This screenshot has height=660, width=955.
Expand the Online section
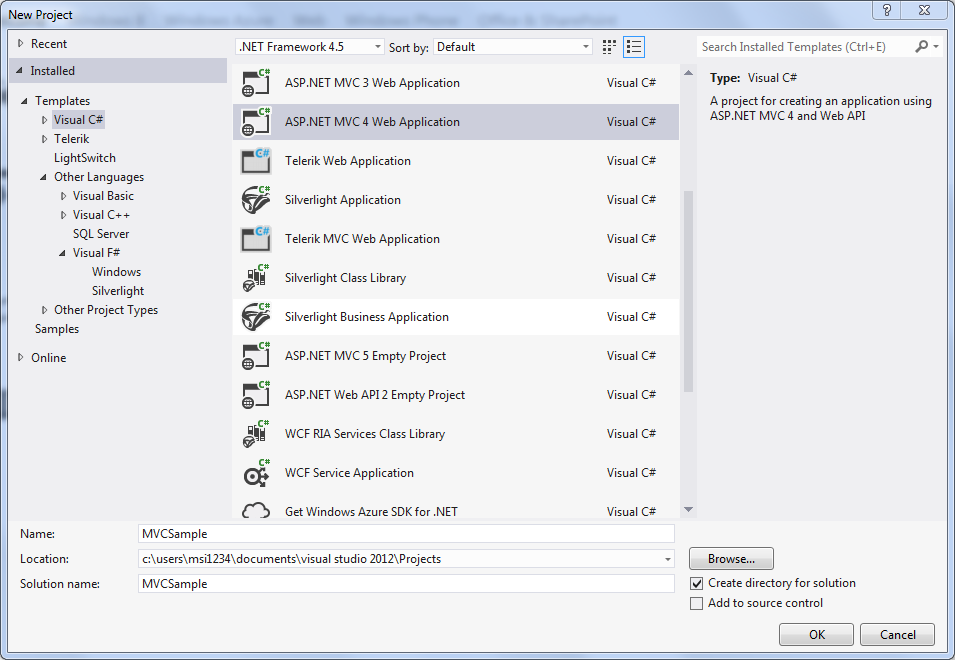pyautogui.click(x=21, y=357)
